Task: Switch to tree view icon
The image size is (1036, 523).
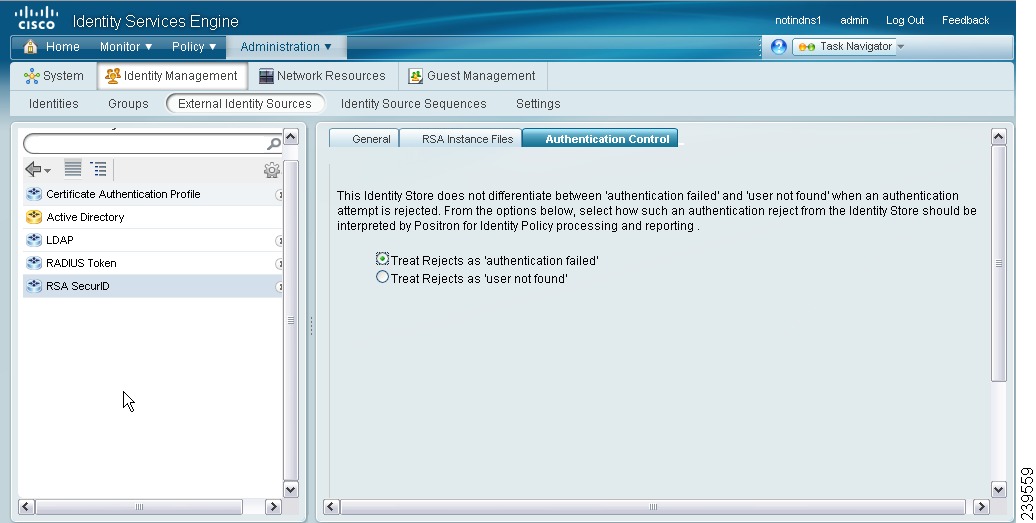Action: (98, 168)
